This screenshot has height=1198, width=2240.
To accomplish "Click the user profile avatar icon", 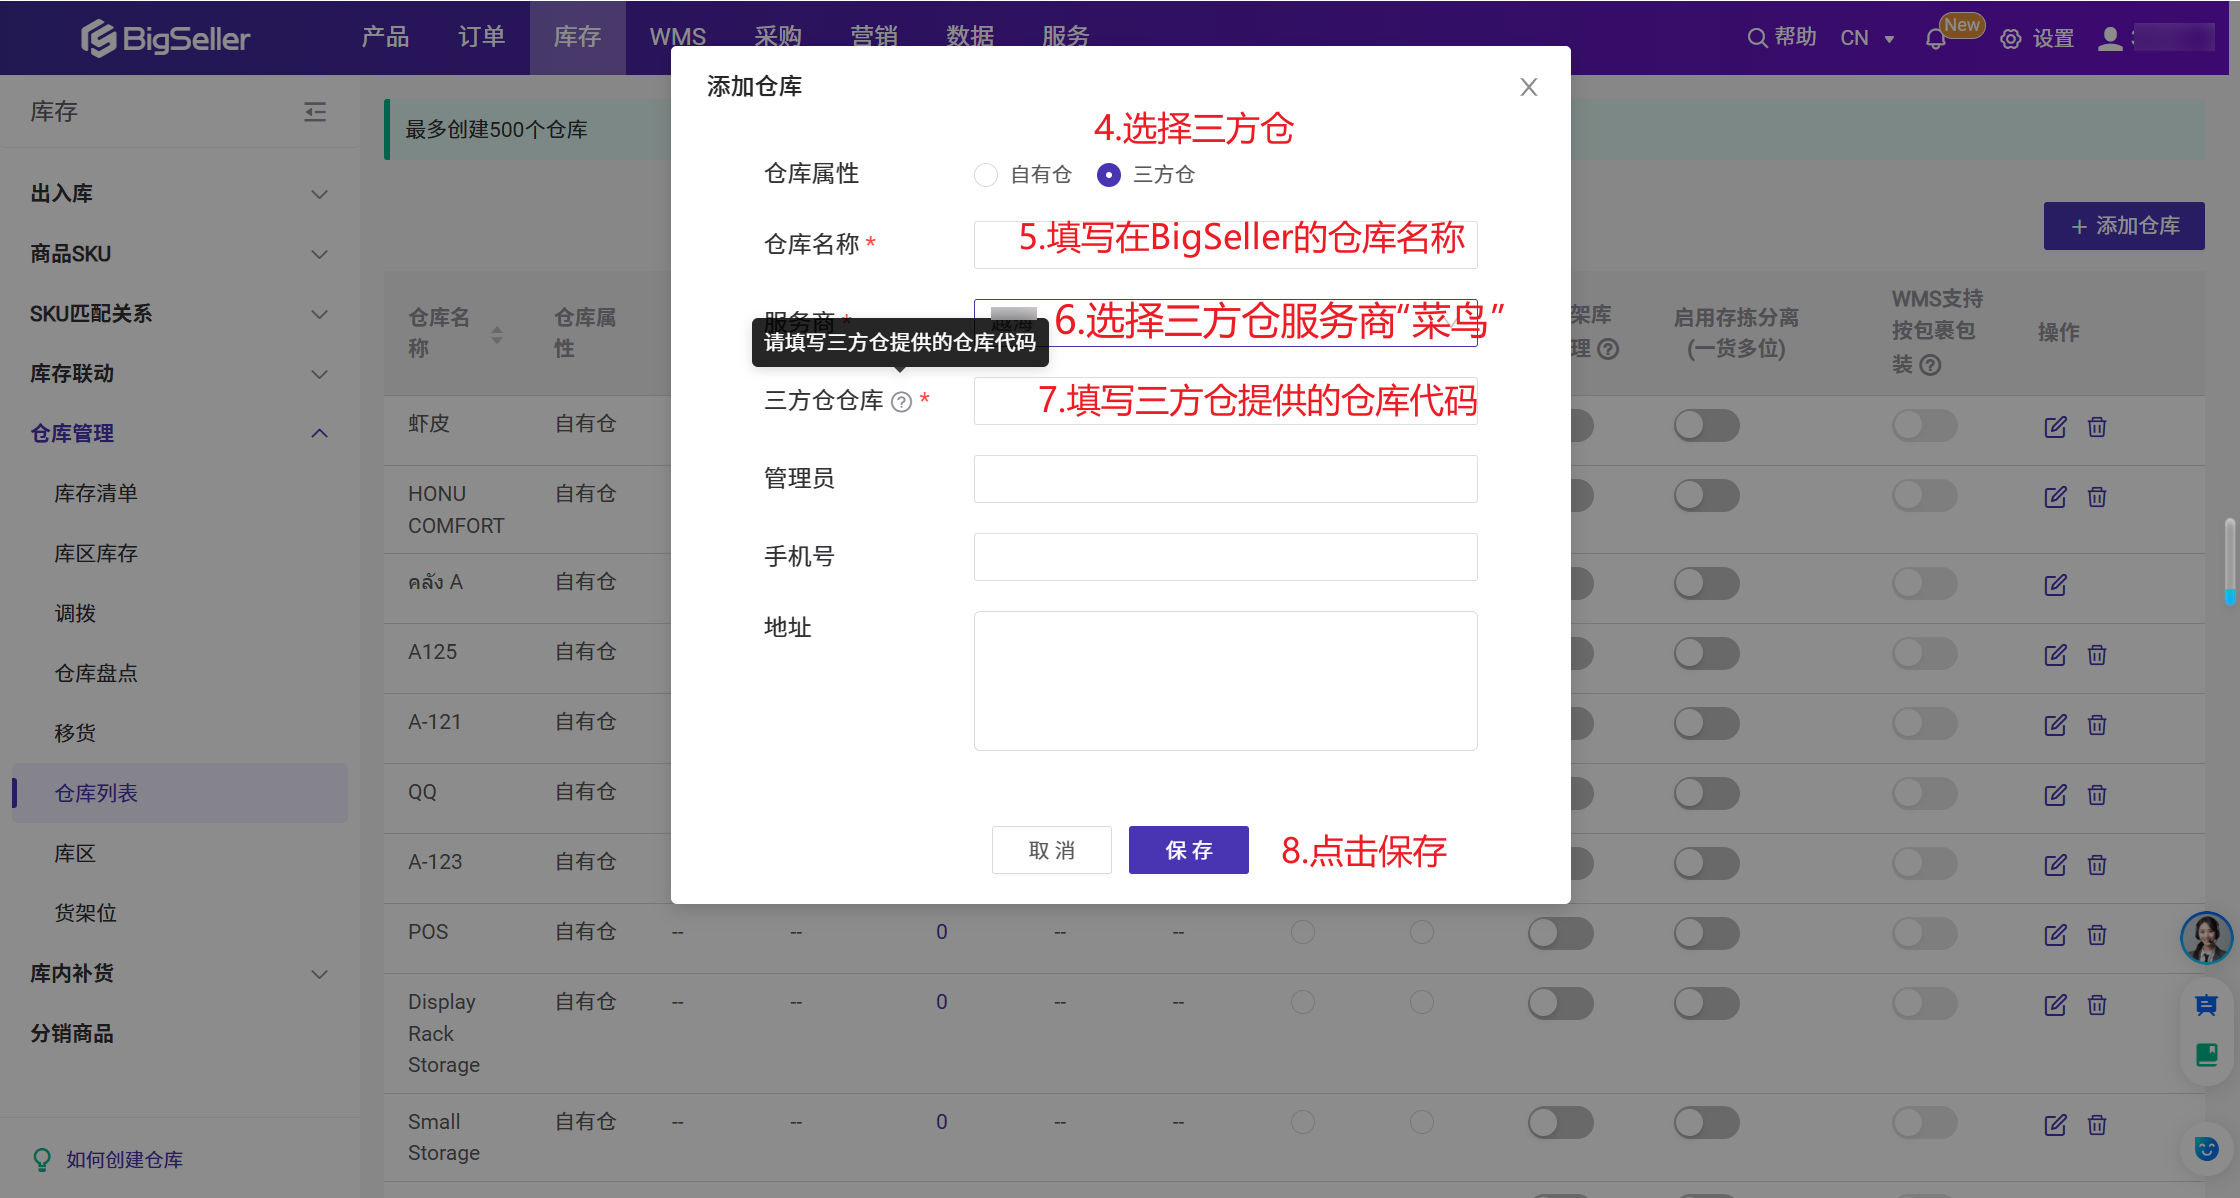I will pyautogui.click(x=2110, y=39).
